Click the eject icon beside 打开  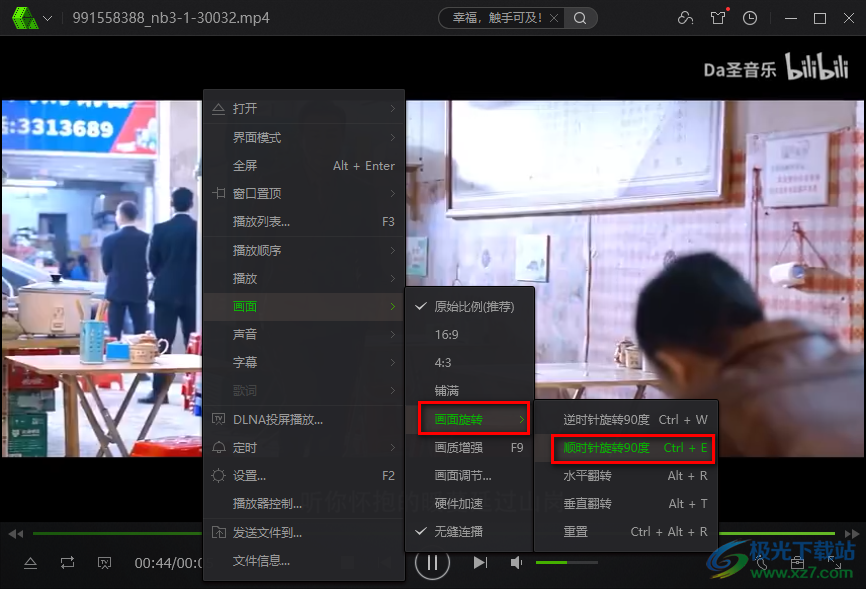219,109
